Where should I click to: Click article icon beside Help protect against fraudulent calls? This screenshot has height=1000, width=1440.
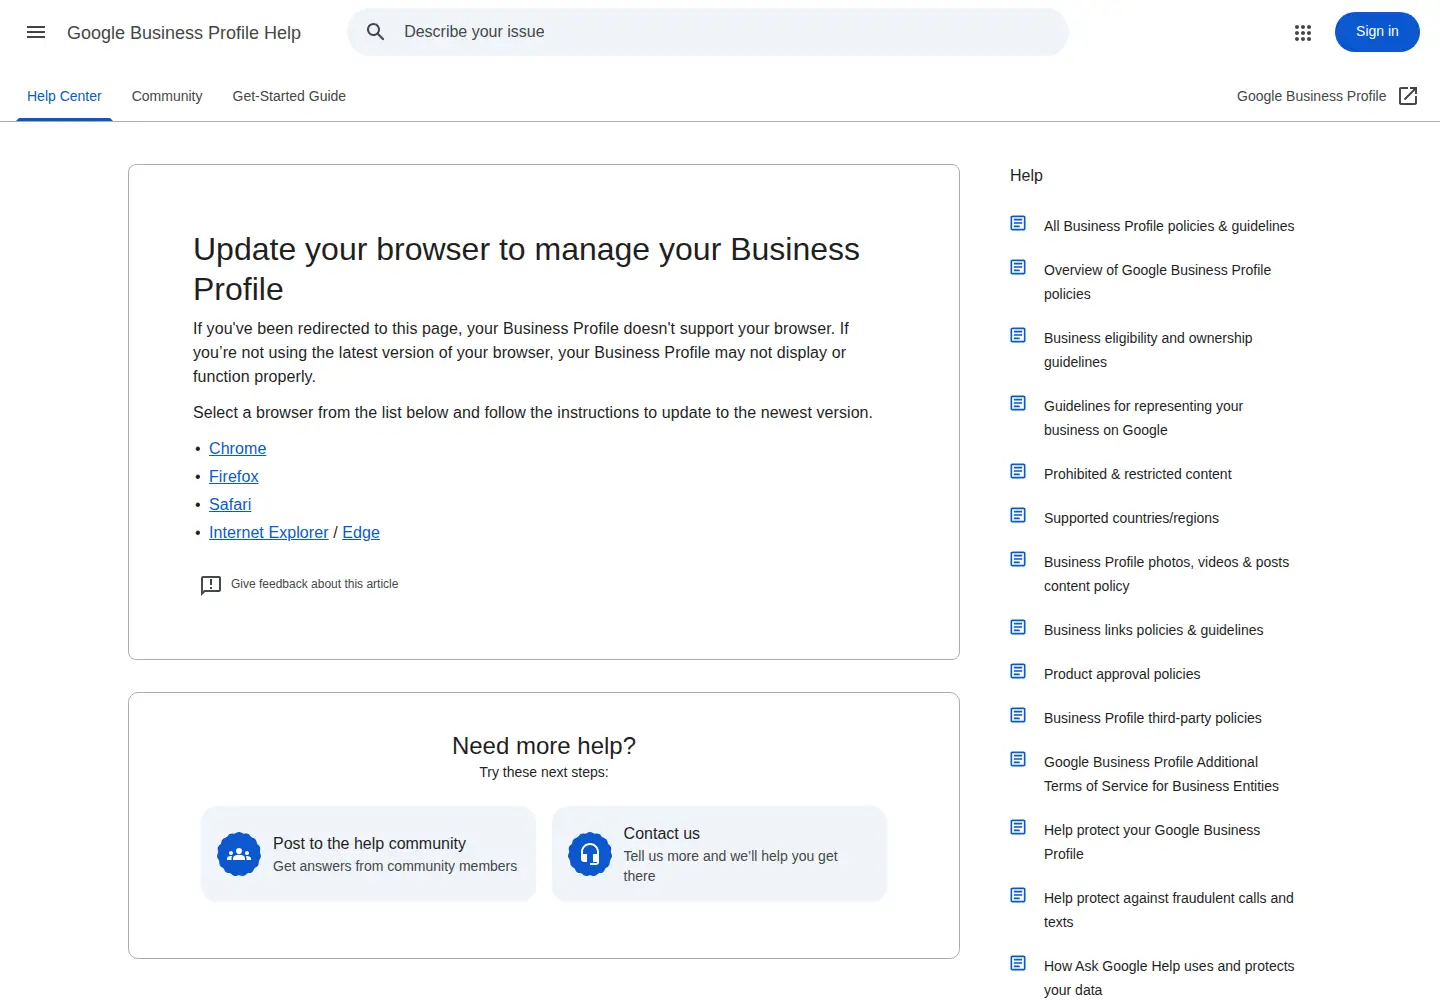1018,895
